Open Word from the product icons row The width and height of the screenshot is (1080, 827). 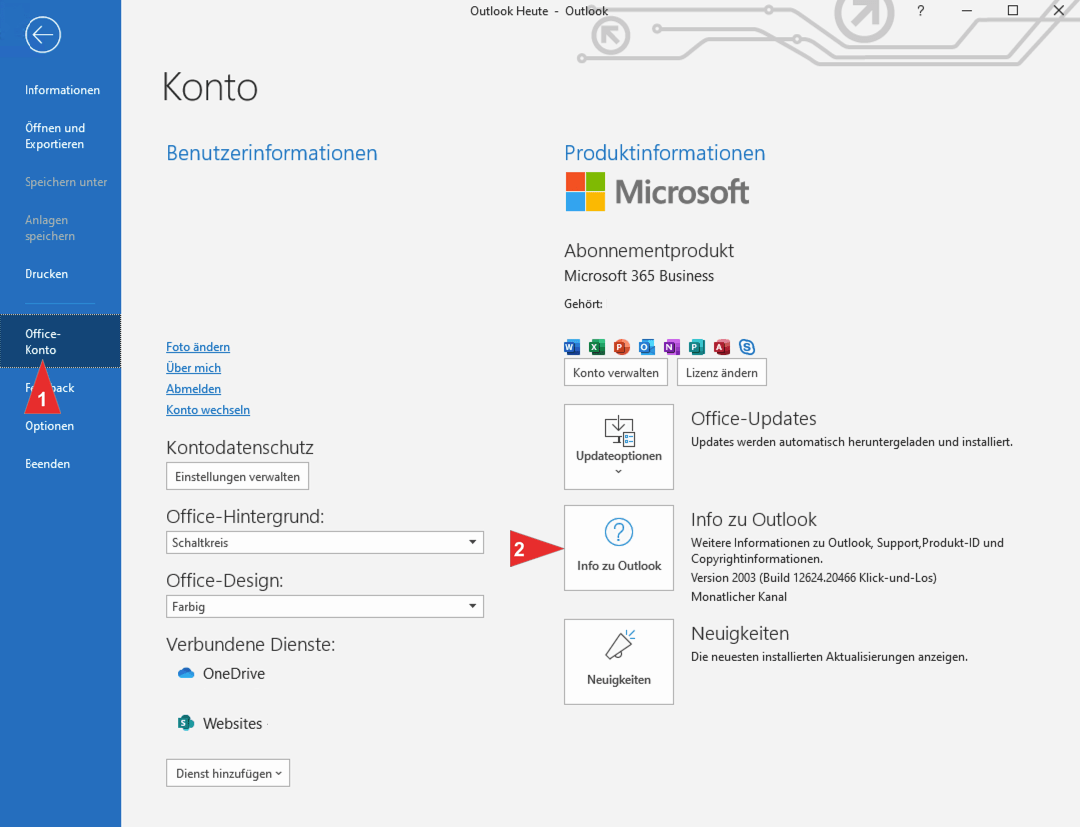[x=571, y=347]
